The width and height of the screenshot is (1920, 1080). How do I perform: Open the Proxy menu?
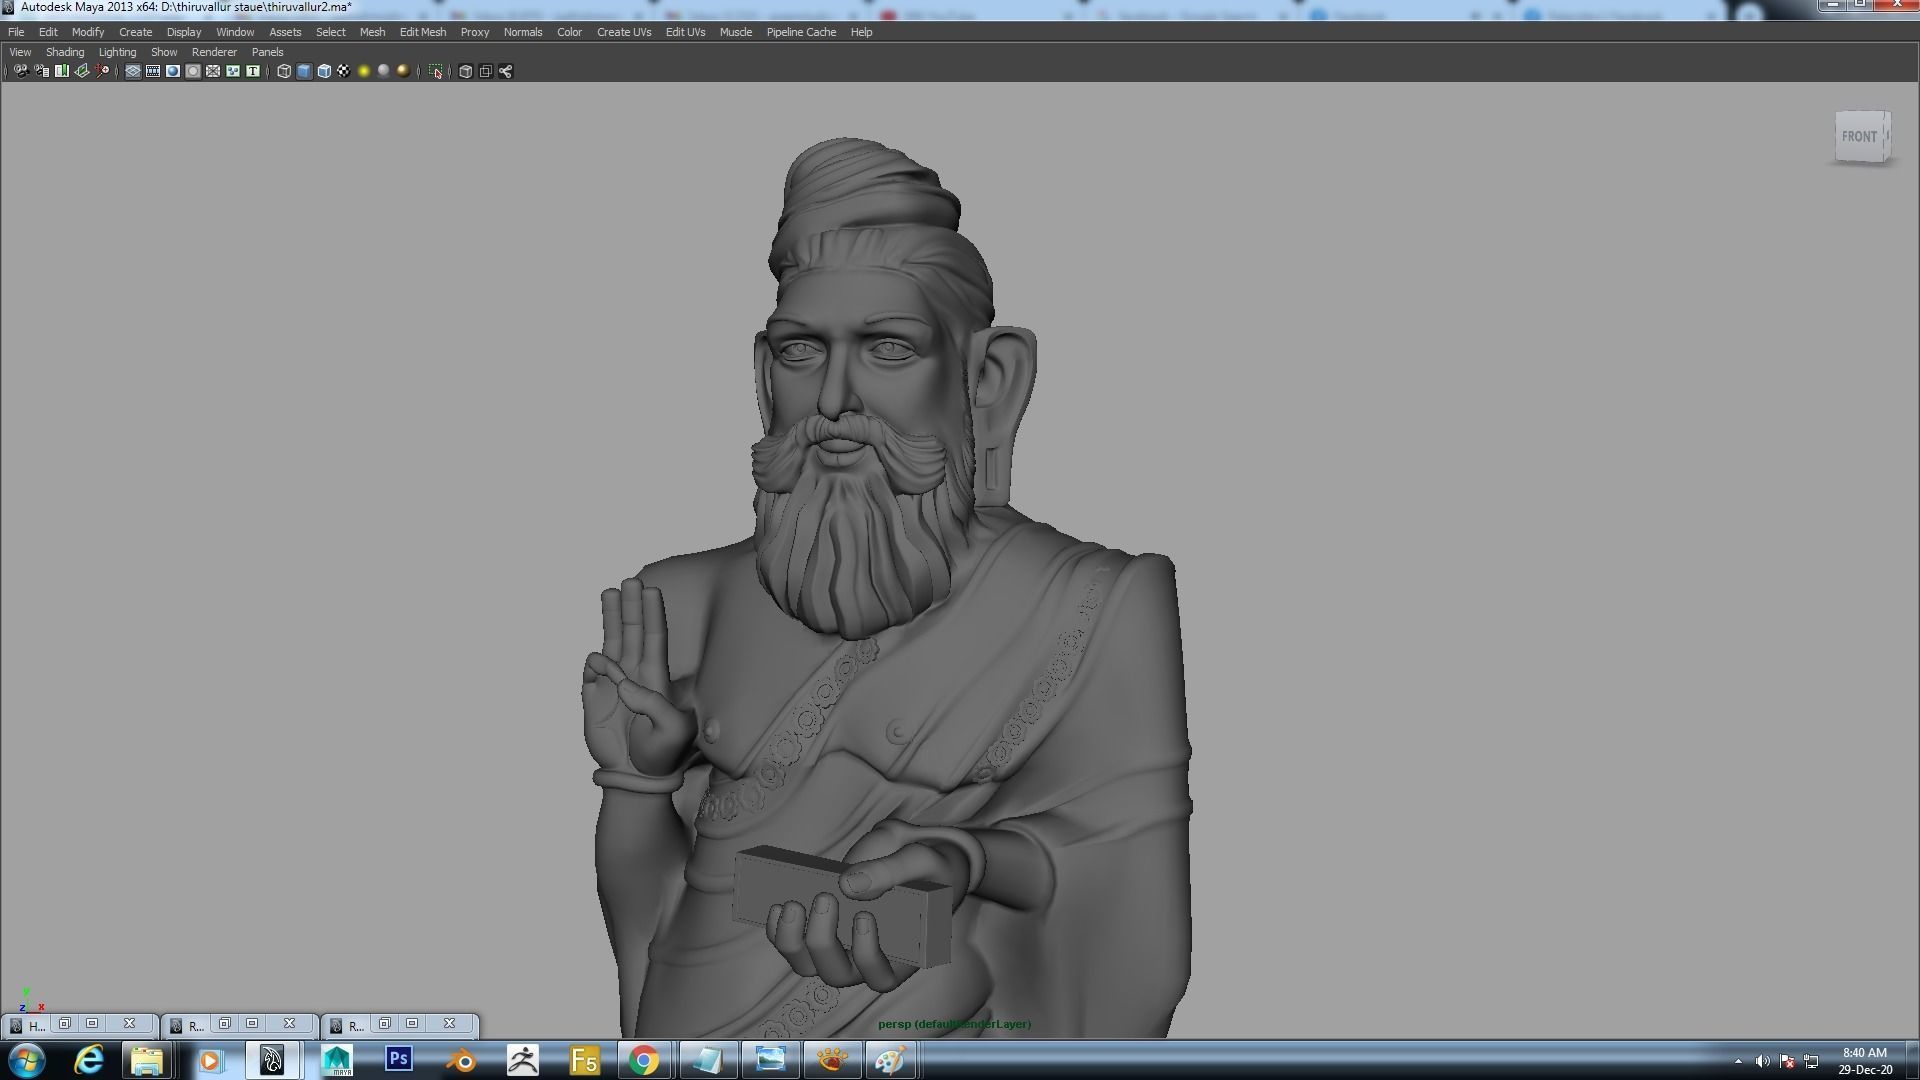(x=475, y=32)
